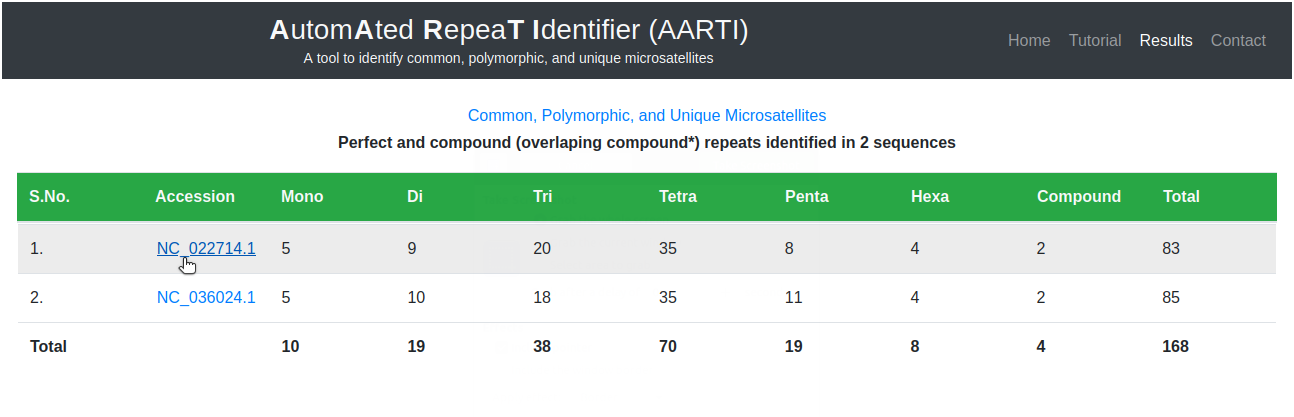1294x417 pixels.
Task: Open the Contact page link
Action: click(x=1238, y=41)
